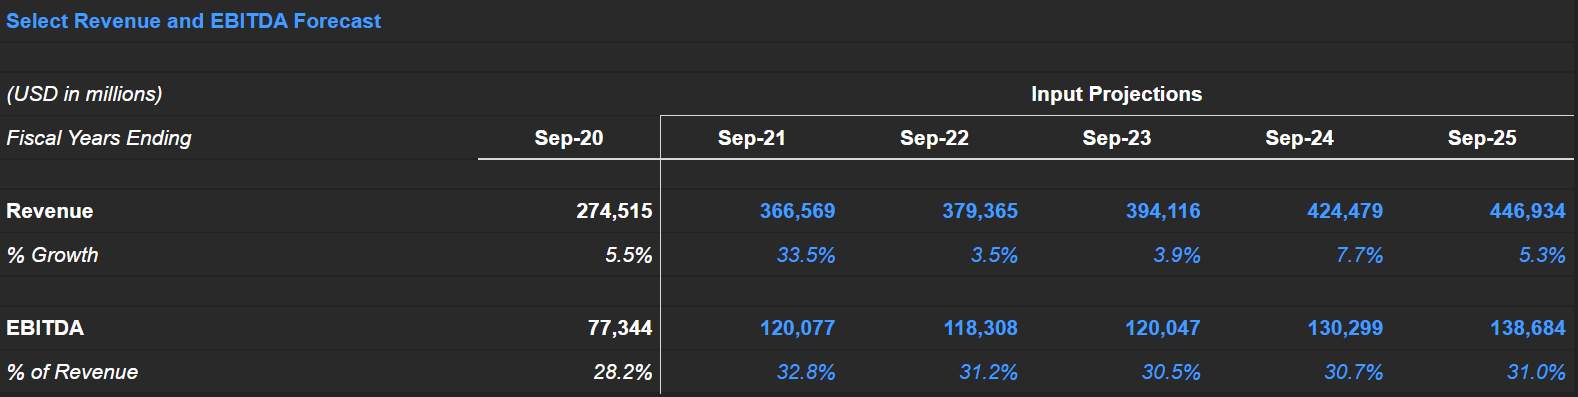1578x397 pixels.
Task: Select the Fiscal Years Ending label
Action: 99,138
